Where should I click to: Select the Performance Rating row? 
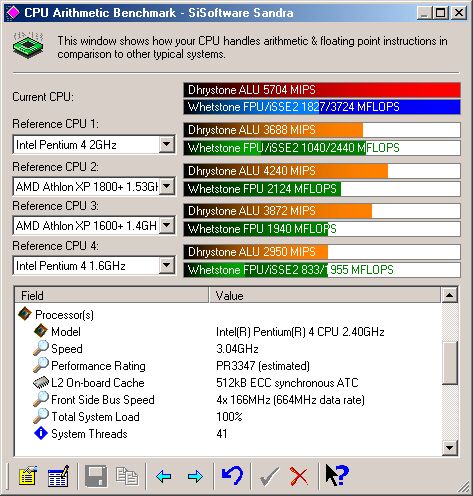coord(228,366)
